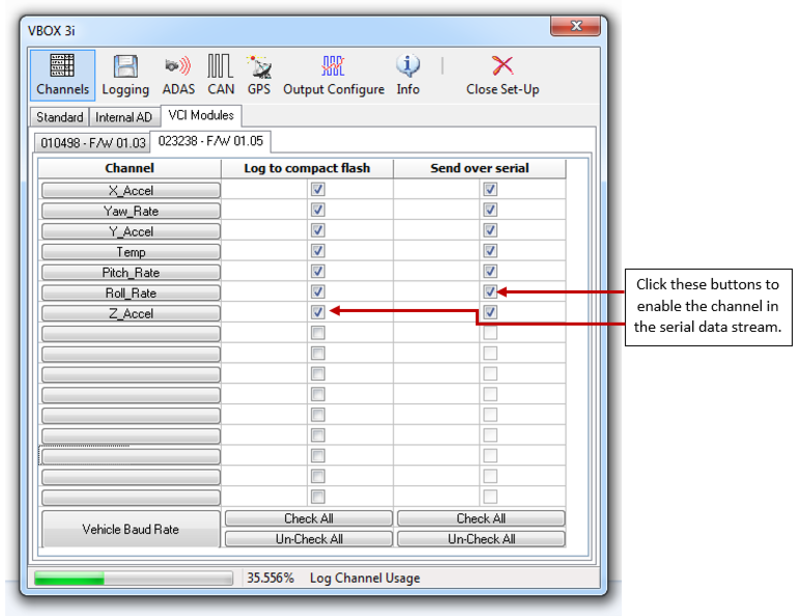
Task: Toggle Pitch_Rate send over serial
Action: tap(490, 271)
